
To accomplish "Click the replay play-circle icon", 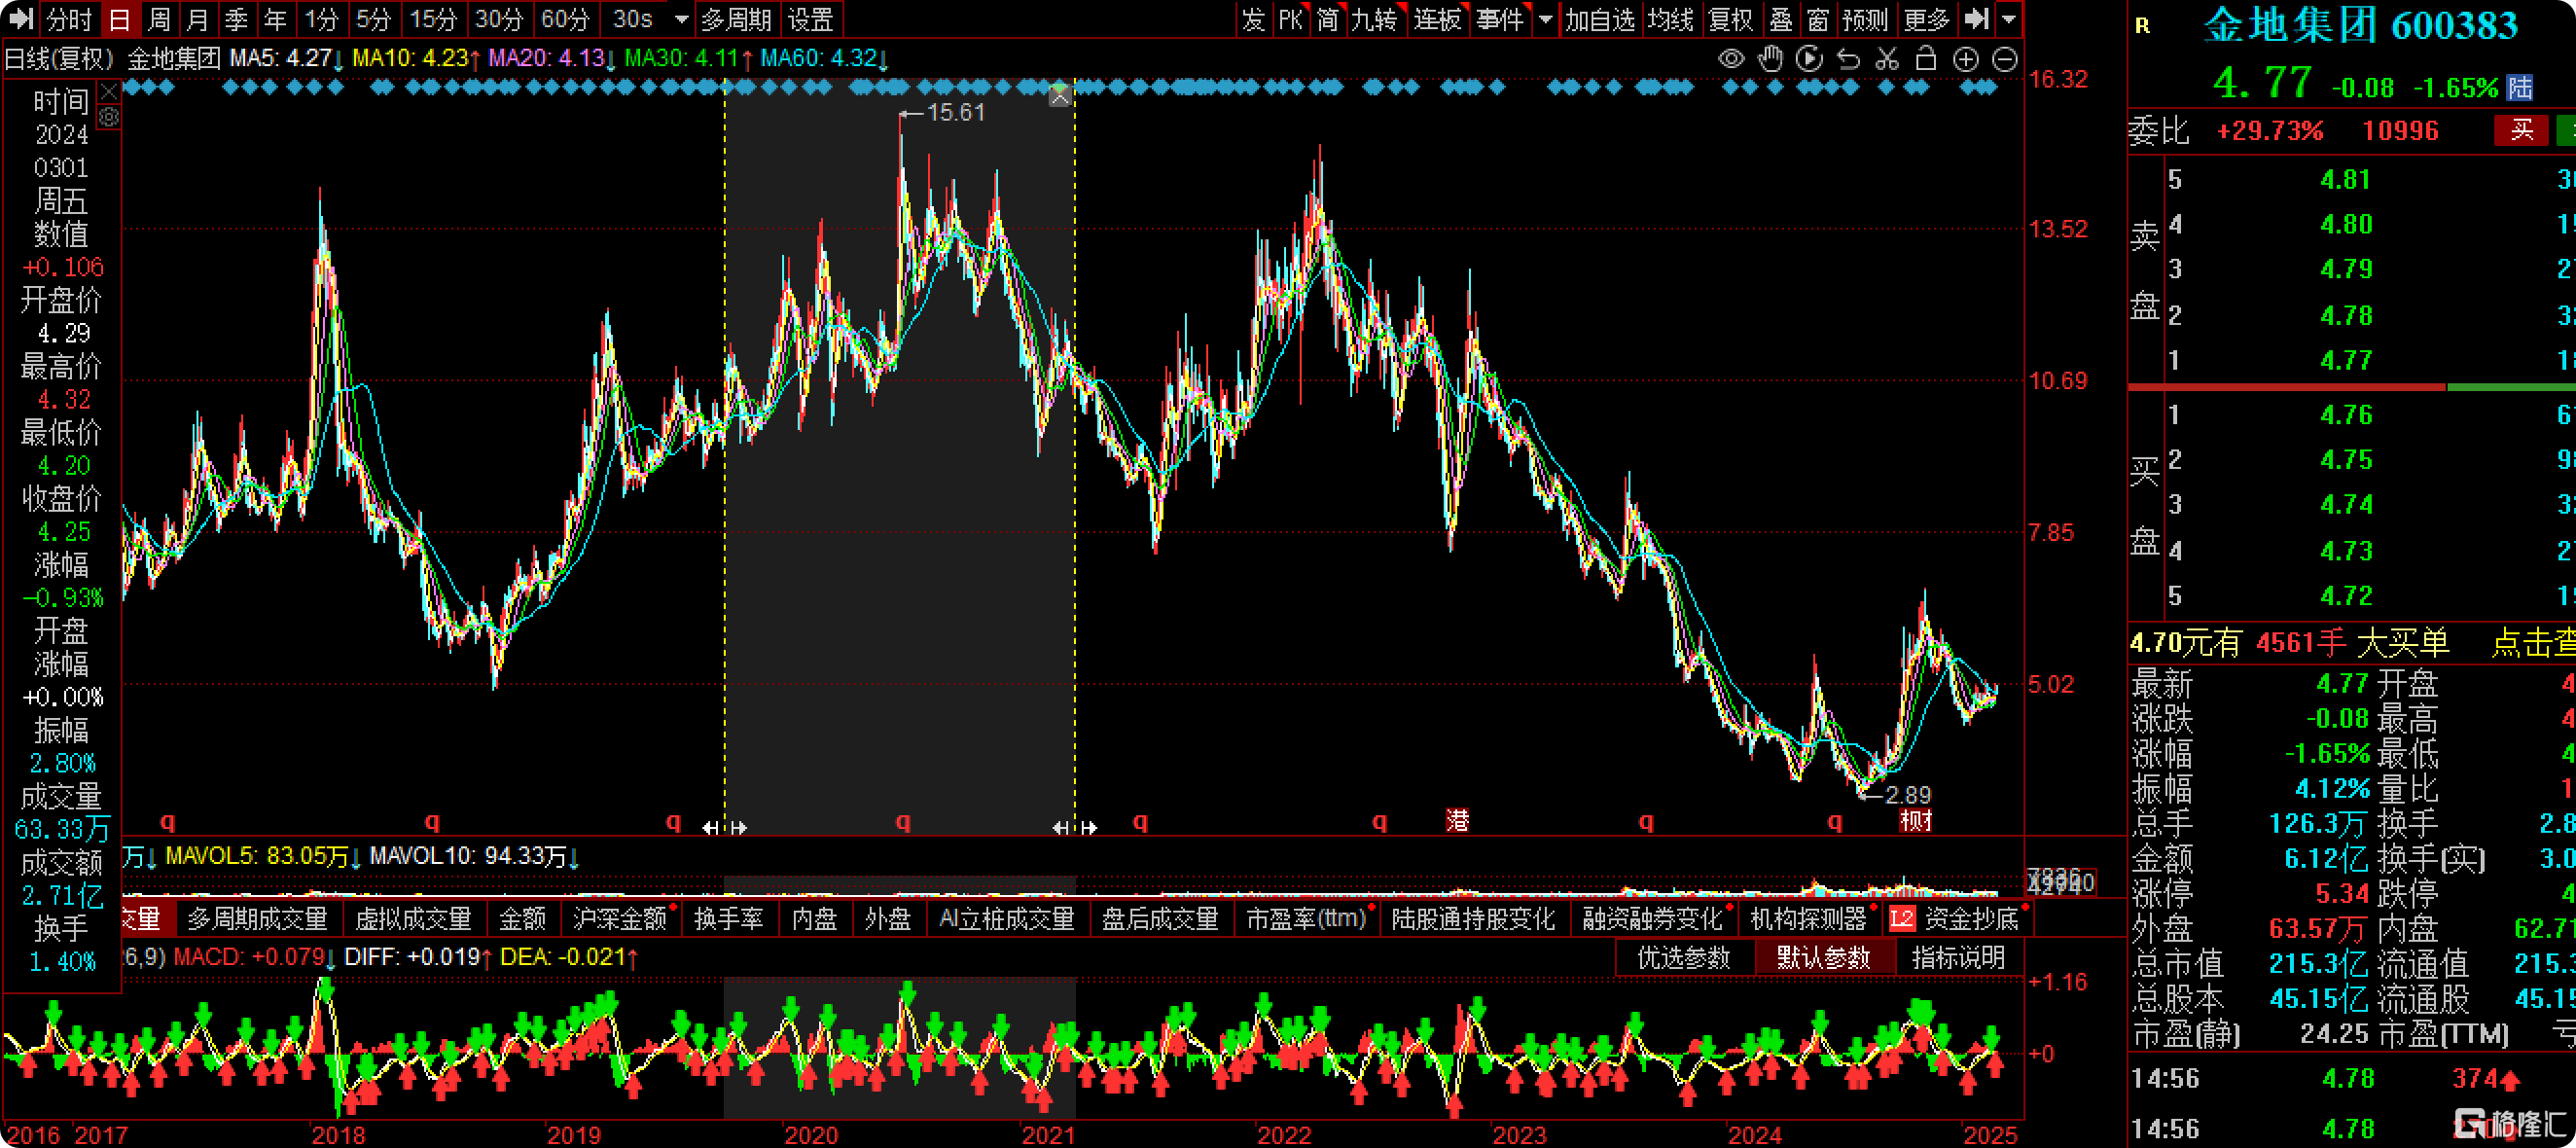I will 1809,59.
